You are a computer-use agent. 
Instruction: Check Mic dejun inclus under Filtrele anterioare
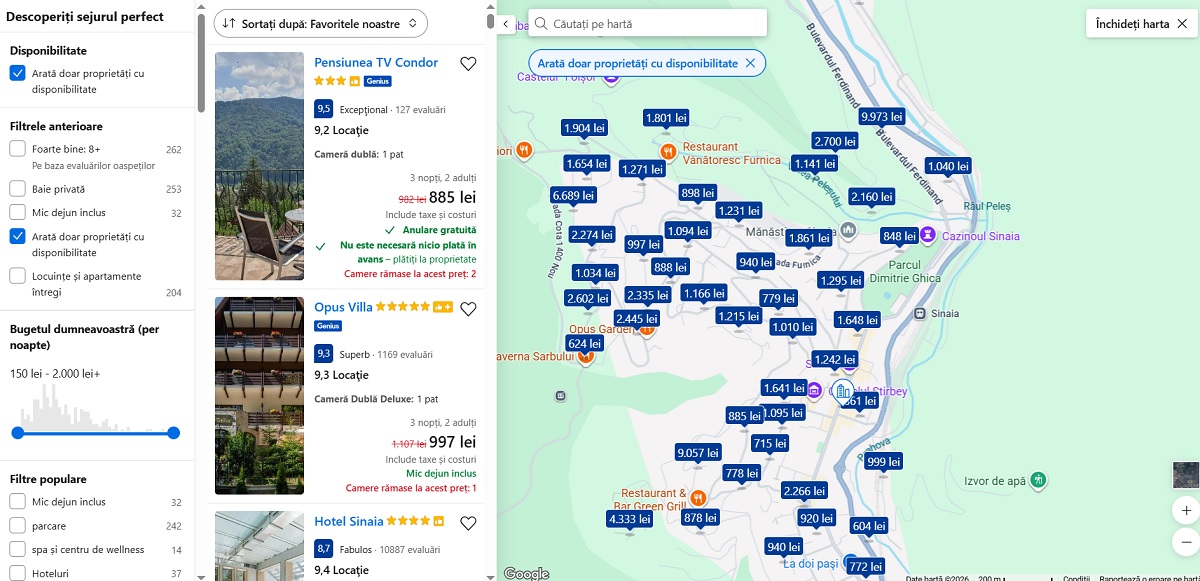click(18, 212)
